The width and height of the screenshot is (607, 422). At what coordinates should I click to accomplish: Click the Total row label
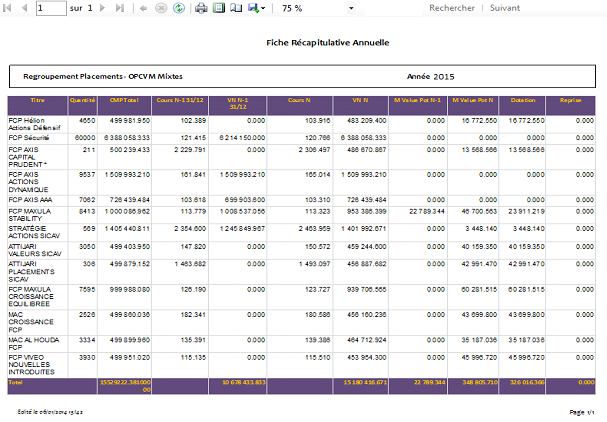click(x=15, y=382)
